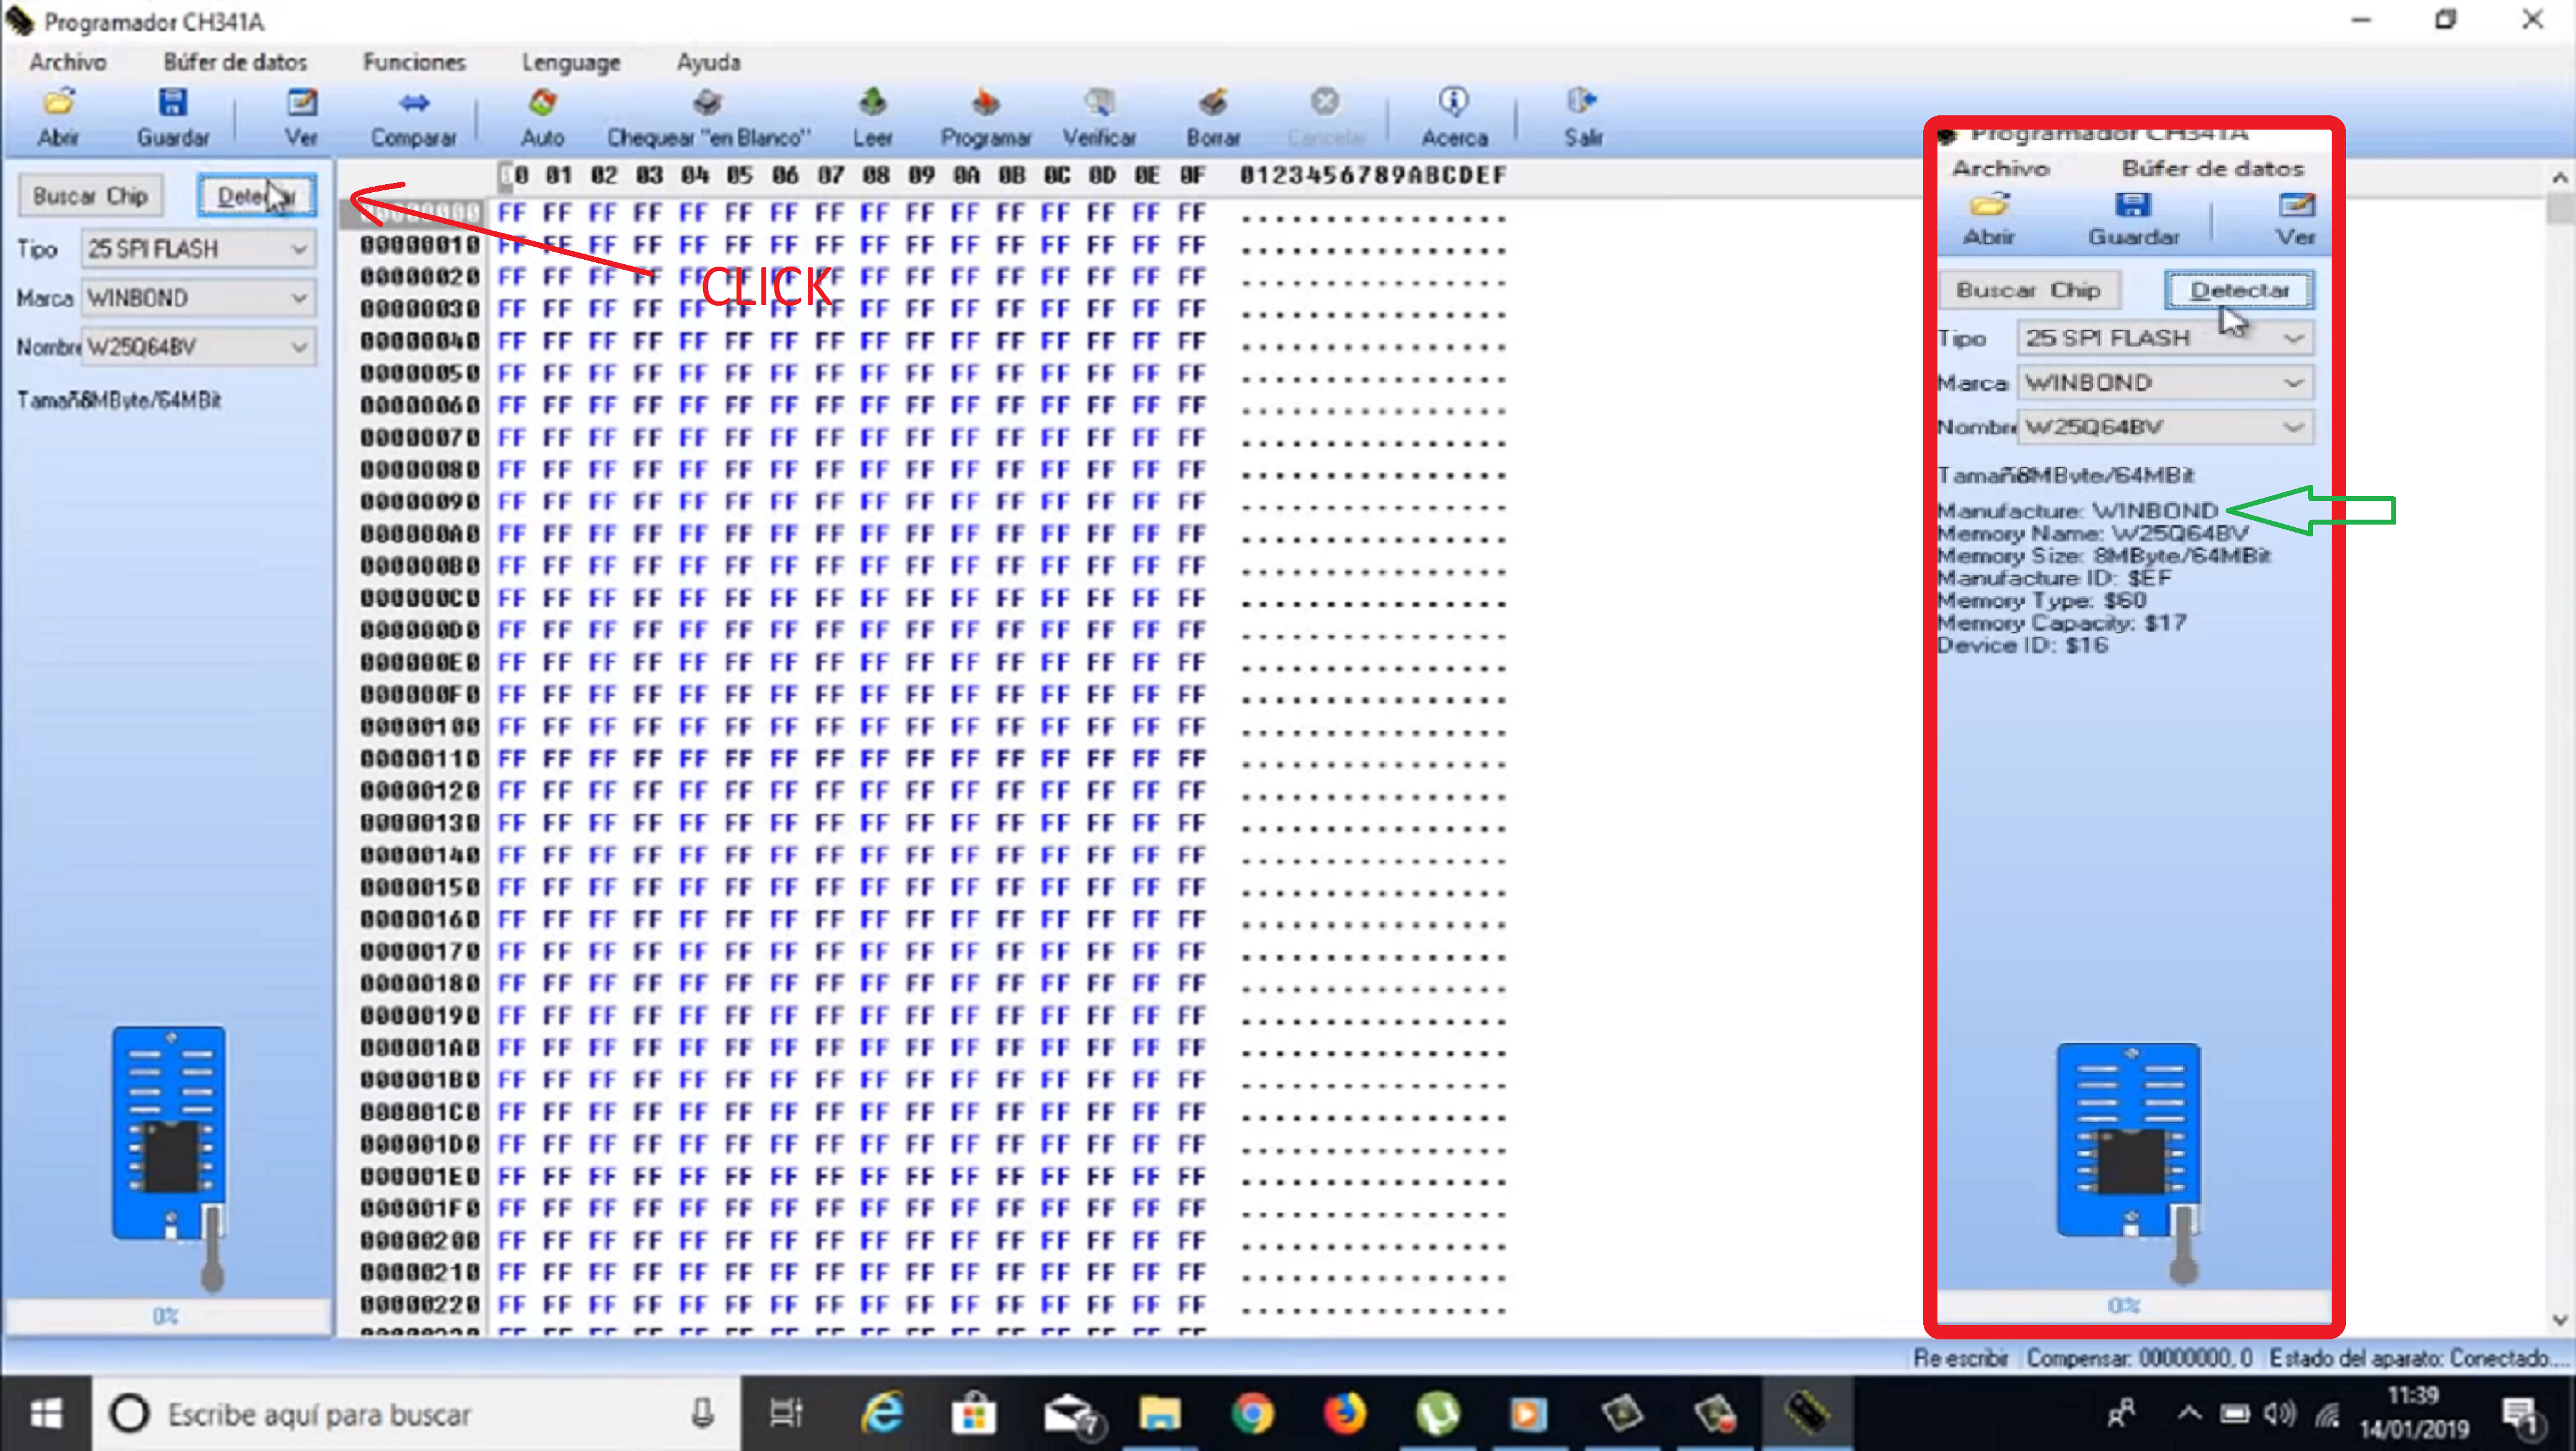Image resolution: width=2576 pixels, height=1451 pixels.
Task: Click the hex view scrollbar down arrow
Action: pos(2561,1320)
